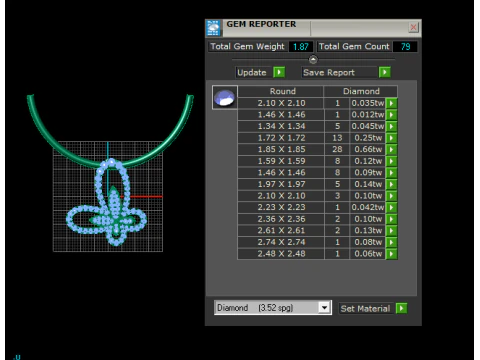480x360 pixels.
Task: Select the 2.23 X 2.23 size cell
Action: [x=281, y=207]
